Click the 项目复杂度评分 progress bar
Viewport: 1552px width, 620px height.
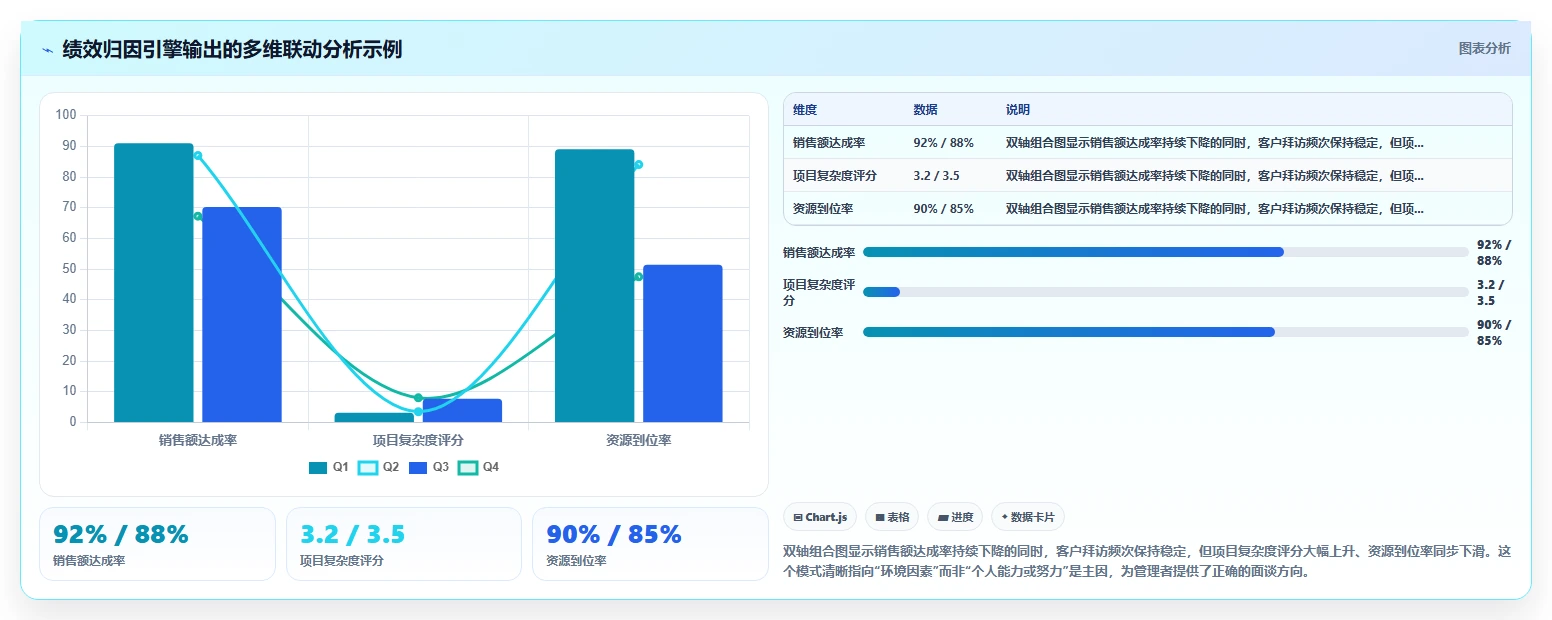pyautogui.click(x=1166, y=292)
